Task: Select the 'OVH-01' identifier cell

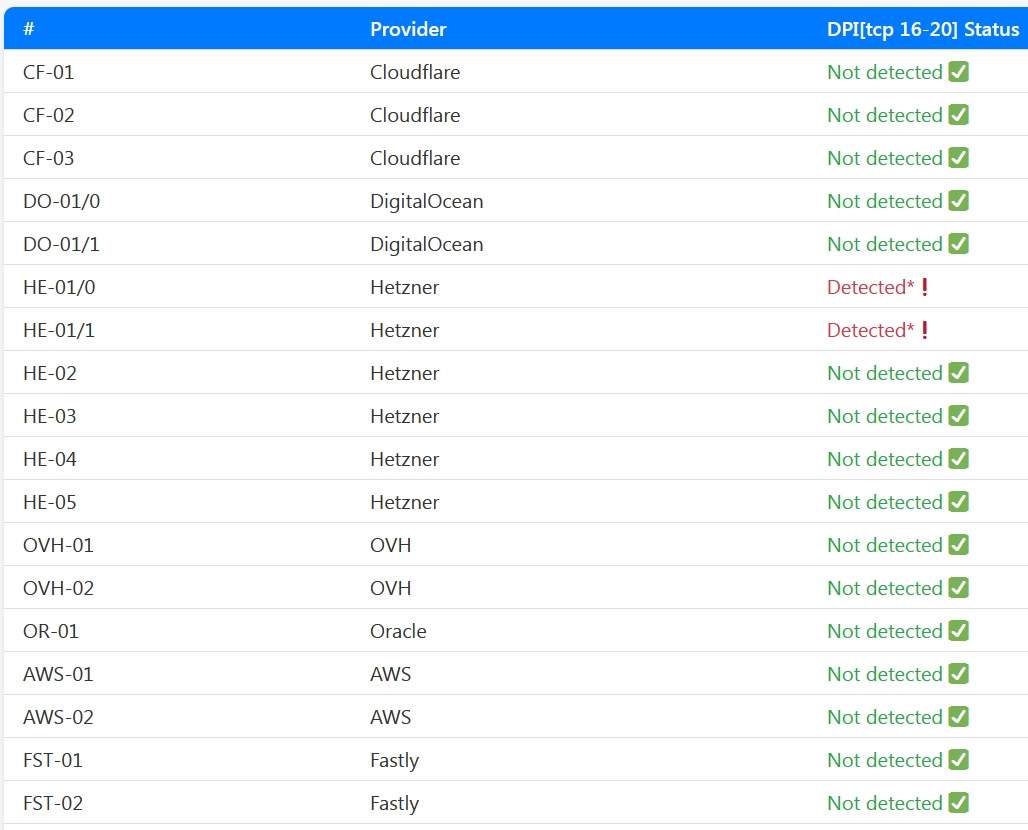Action: (x=58, y=545)
